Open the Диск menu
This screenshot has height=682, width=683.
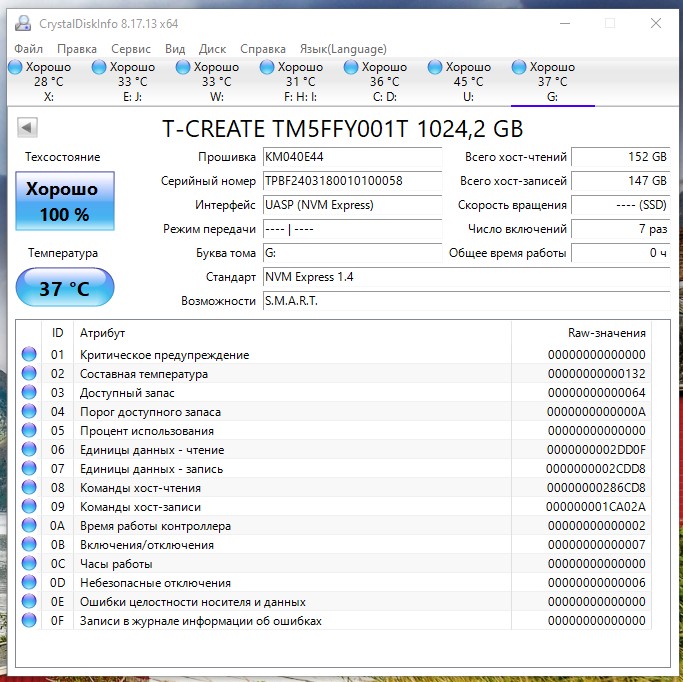click(x=212, y=49)
